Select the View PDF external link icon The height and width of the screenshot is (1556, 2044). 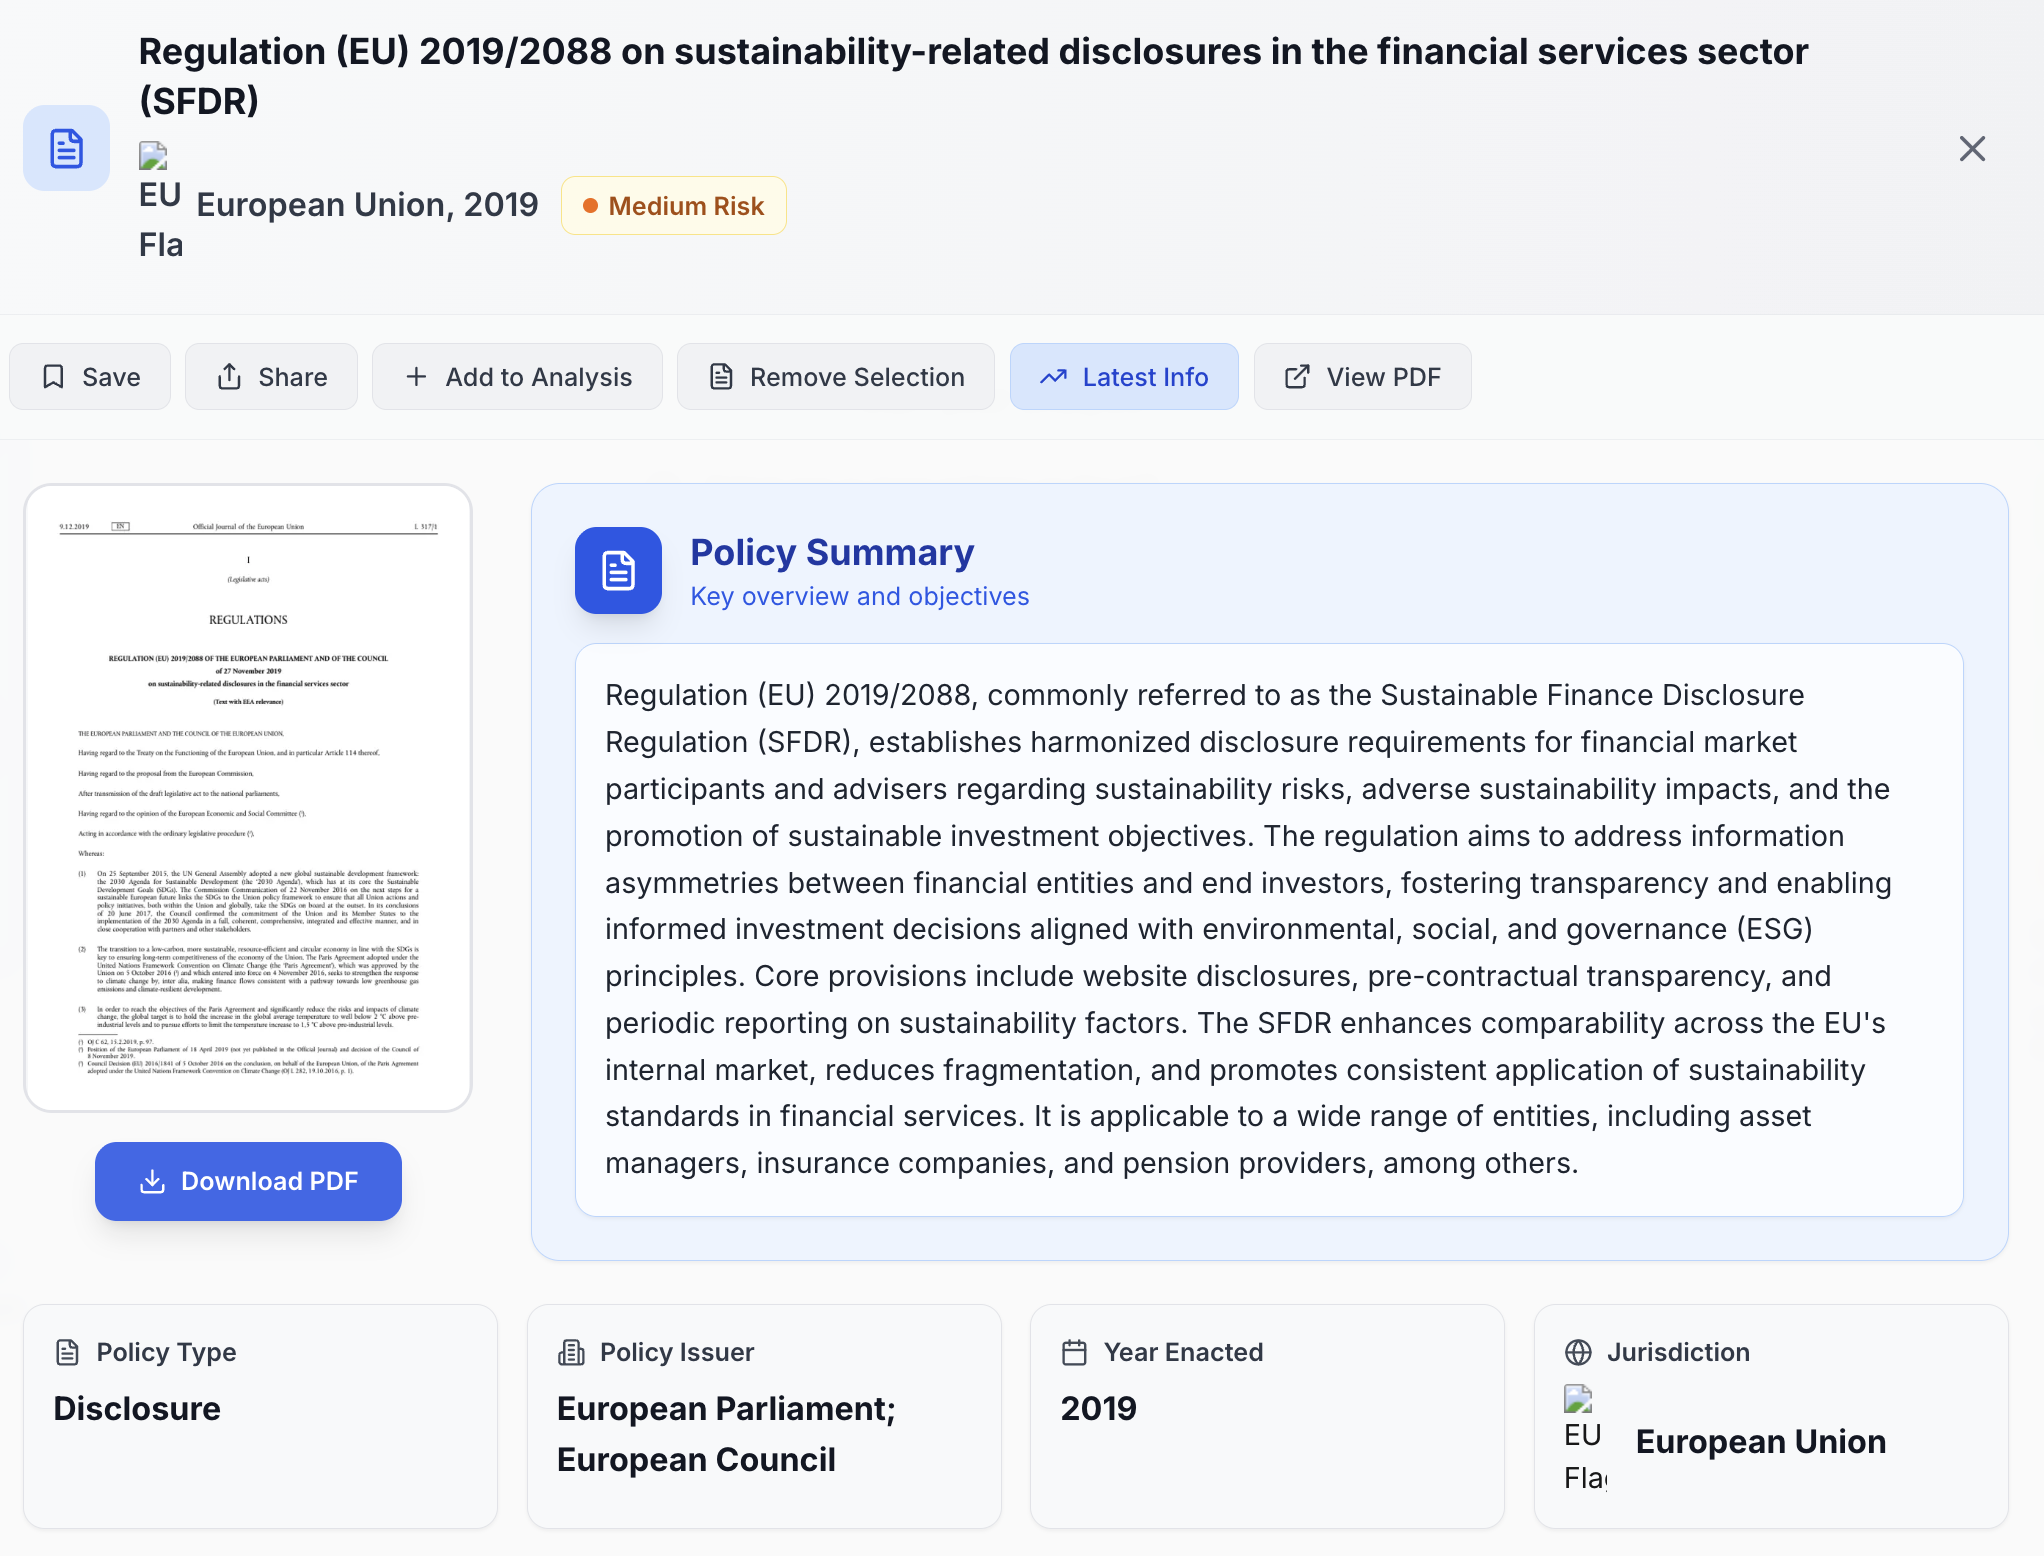[1297, 376]
